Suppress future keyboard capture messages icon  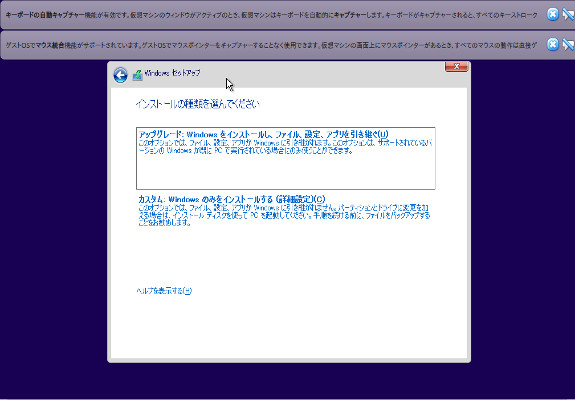coord(568,15)
